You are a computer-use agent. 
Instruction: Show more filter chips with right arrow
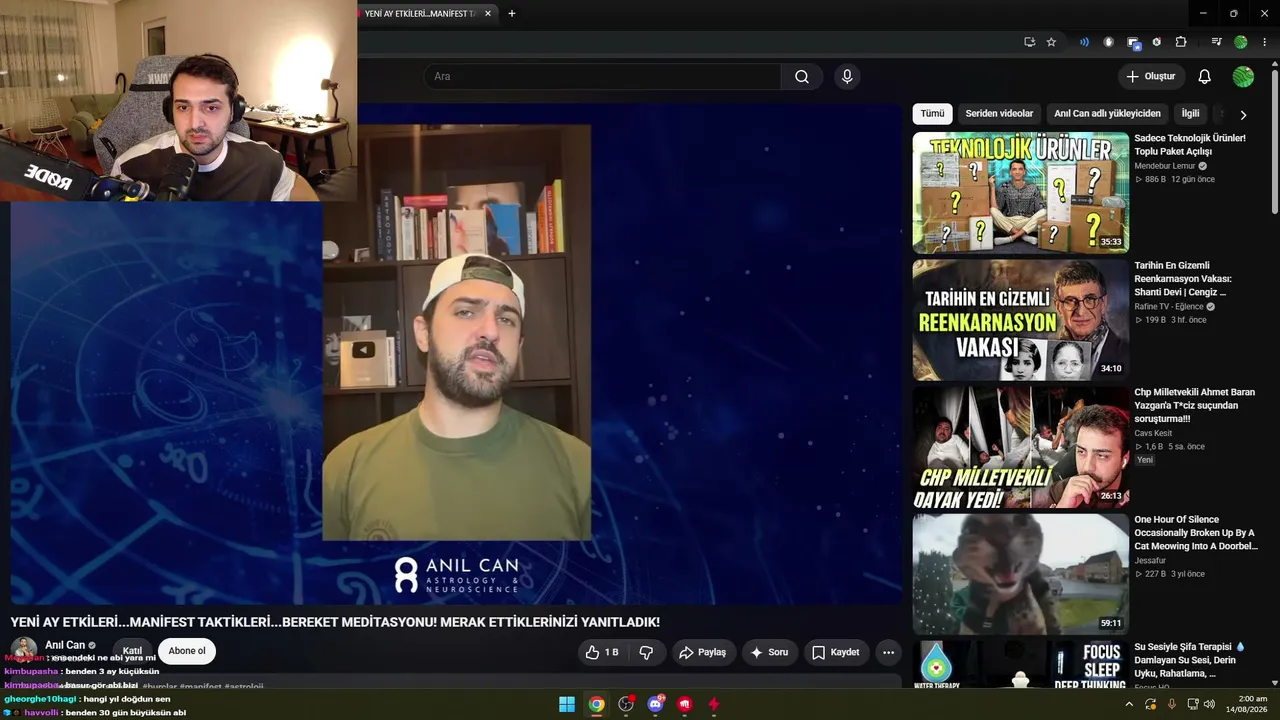coord(1243,115)
